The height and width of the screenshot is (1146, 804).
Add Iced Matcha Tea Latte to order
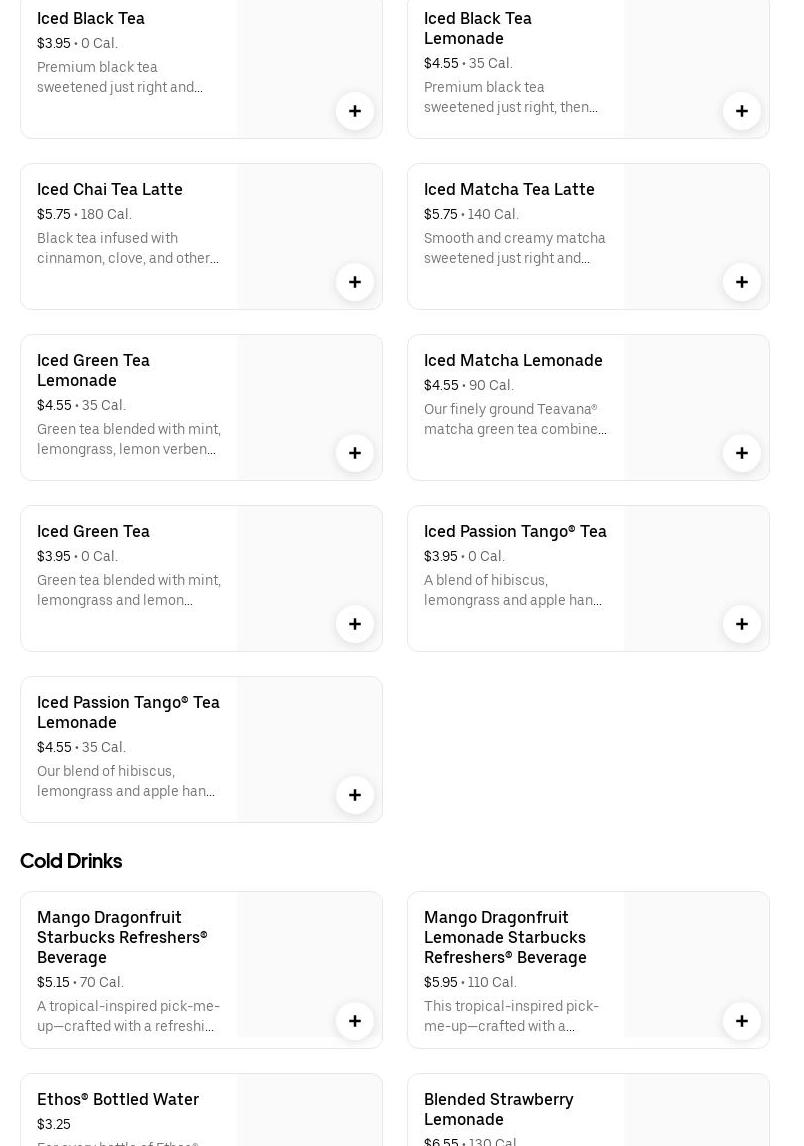coord(742,282)
